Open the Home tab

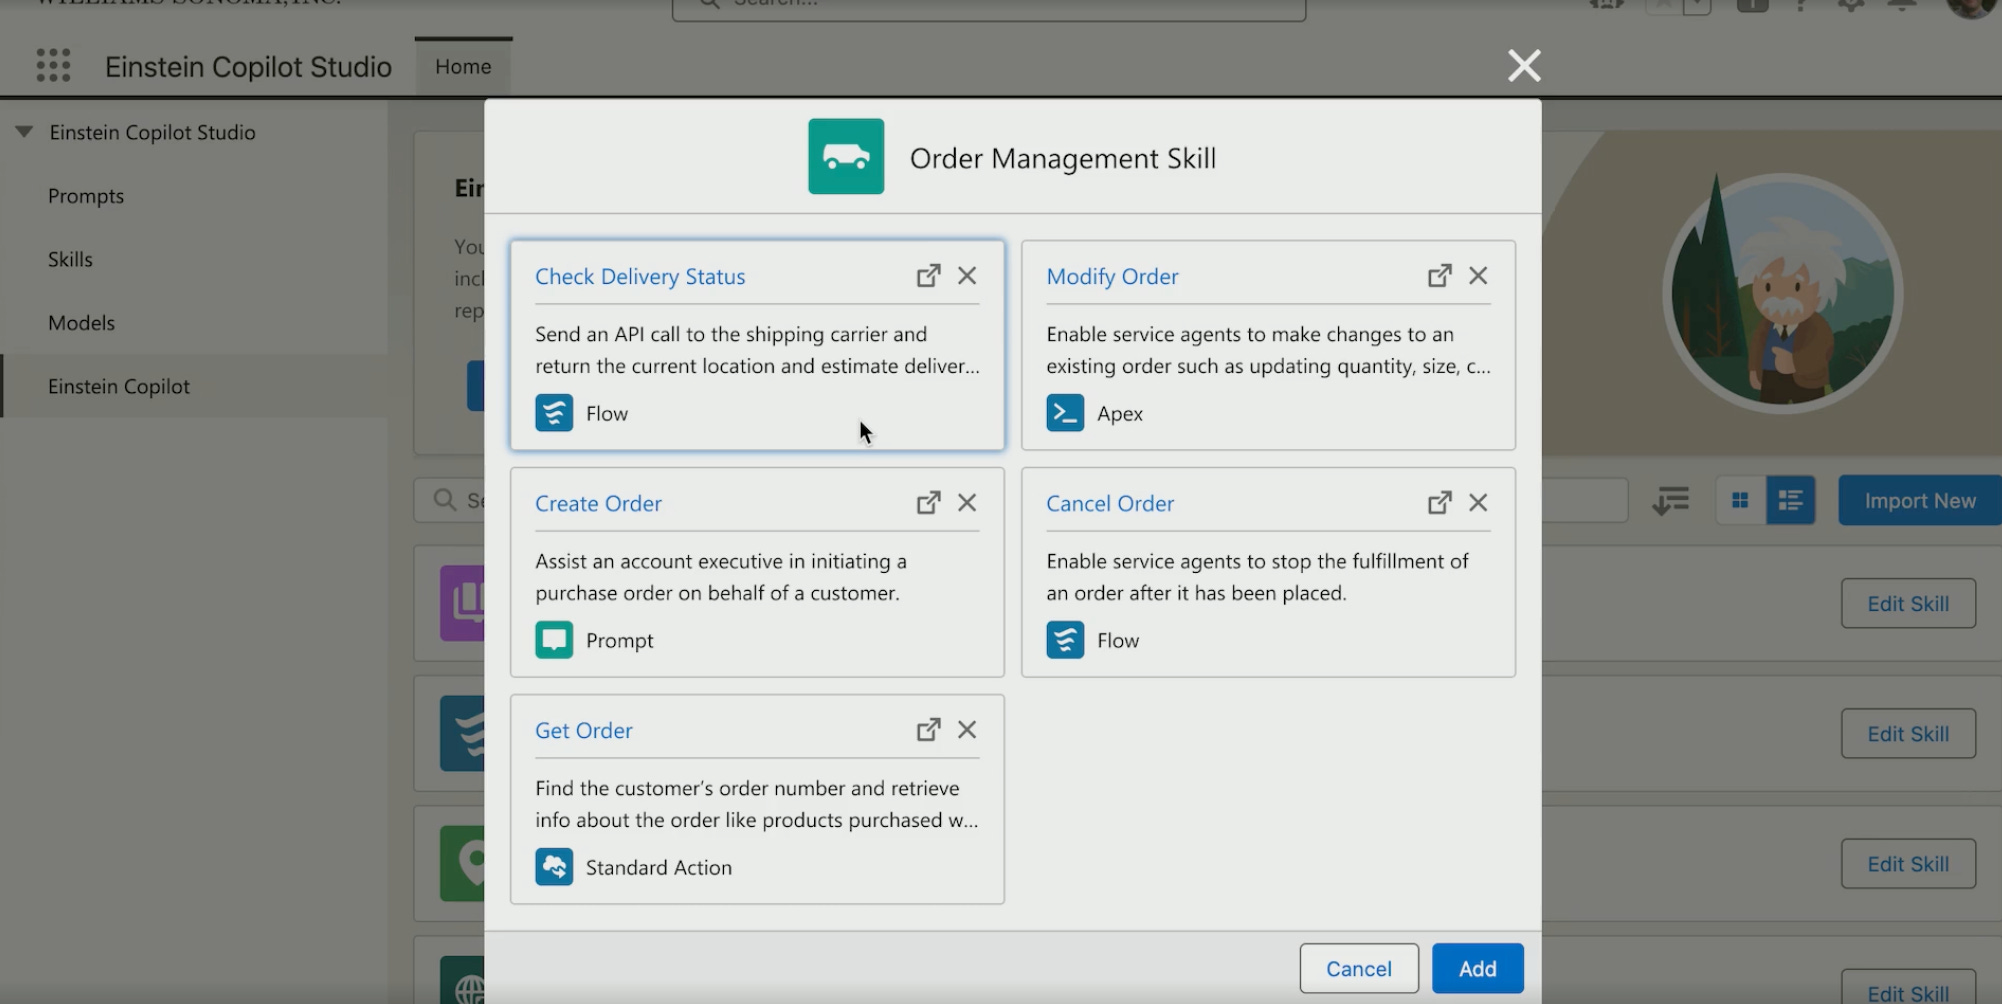point(463,67)
